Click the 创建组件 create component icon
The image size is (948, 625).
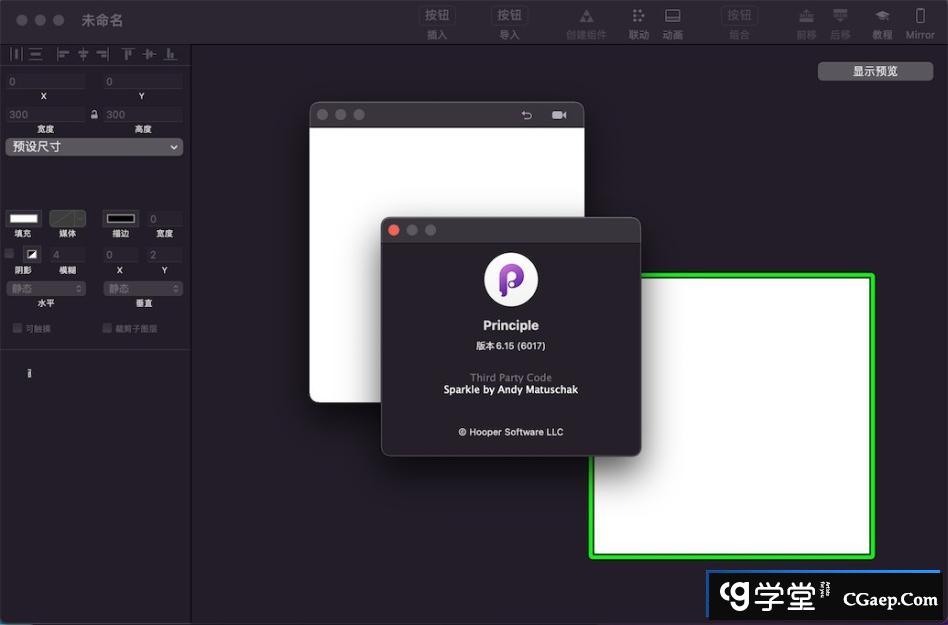(x=586, y=17)
